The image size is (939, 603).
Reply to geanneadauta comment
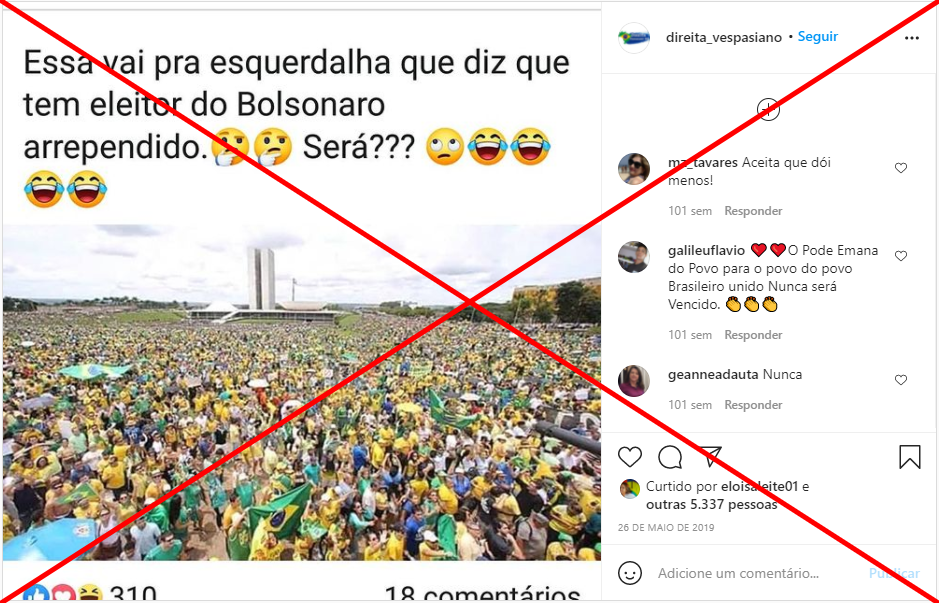[x=753, y=405]
